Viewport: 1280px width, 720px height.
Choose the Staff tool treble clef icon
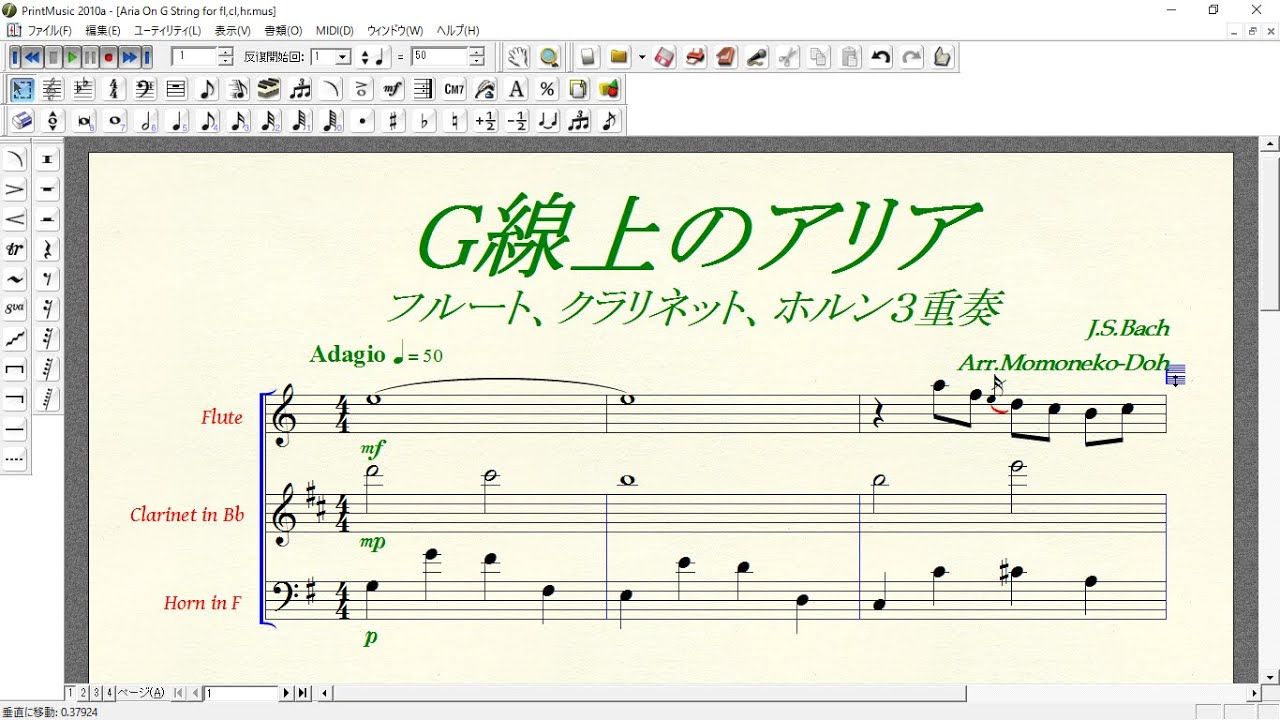point(53,90)
